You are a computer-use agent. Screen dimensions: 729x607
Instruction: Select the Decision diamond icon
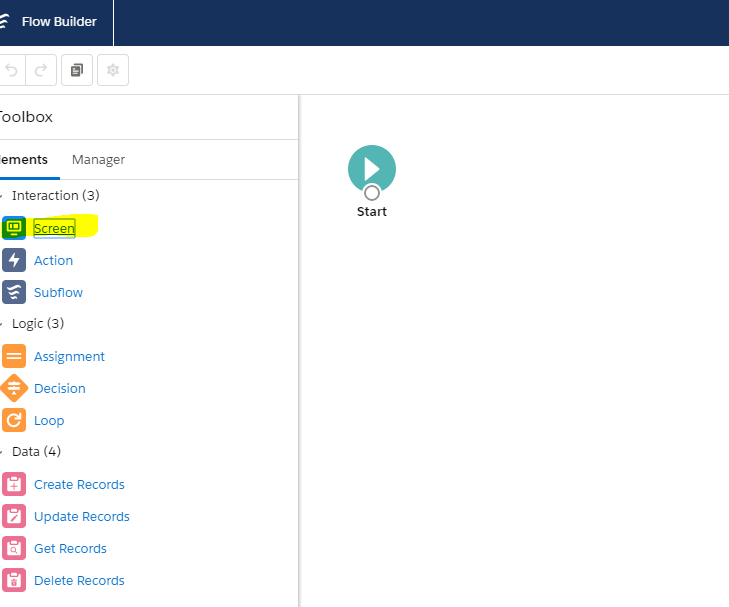click(x=14, y=388)
